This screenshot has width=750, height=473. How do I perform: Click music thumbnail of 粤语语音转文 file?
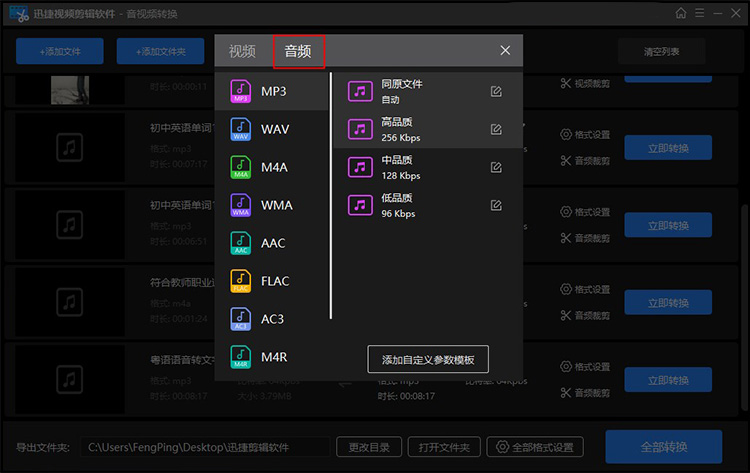tap(70, 379)
